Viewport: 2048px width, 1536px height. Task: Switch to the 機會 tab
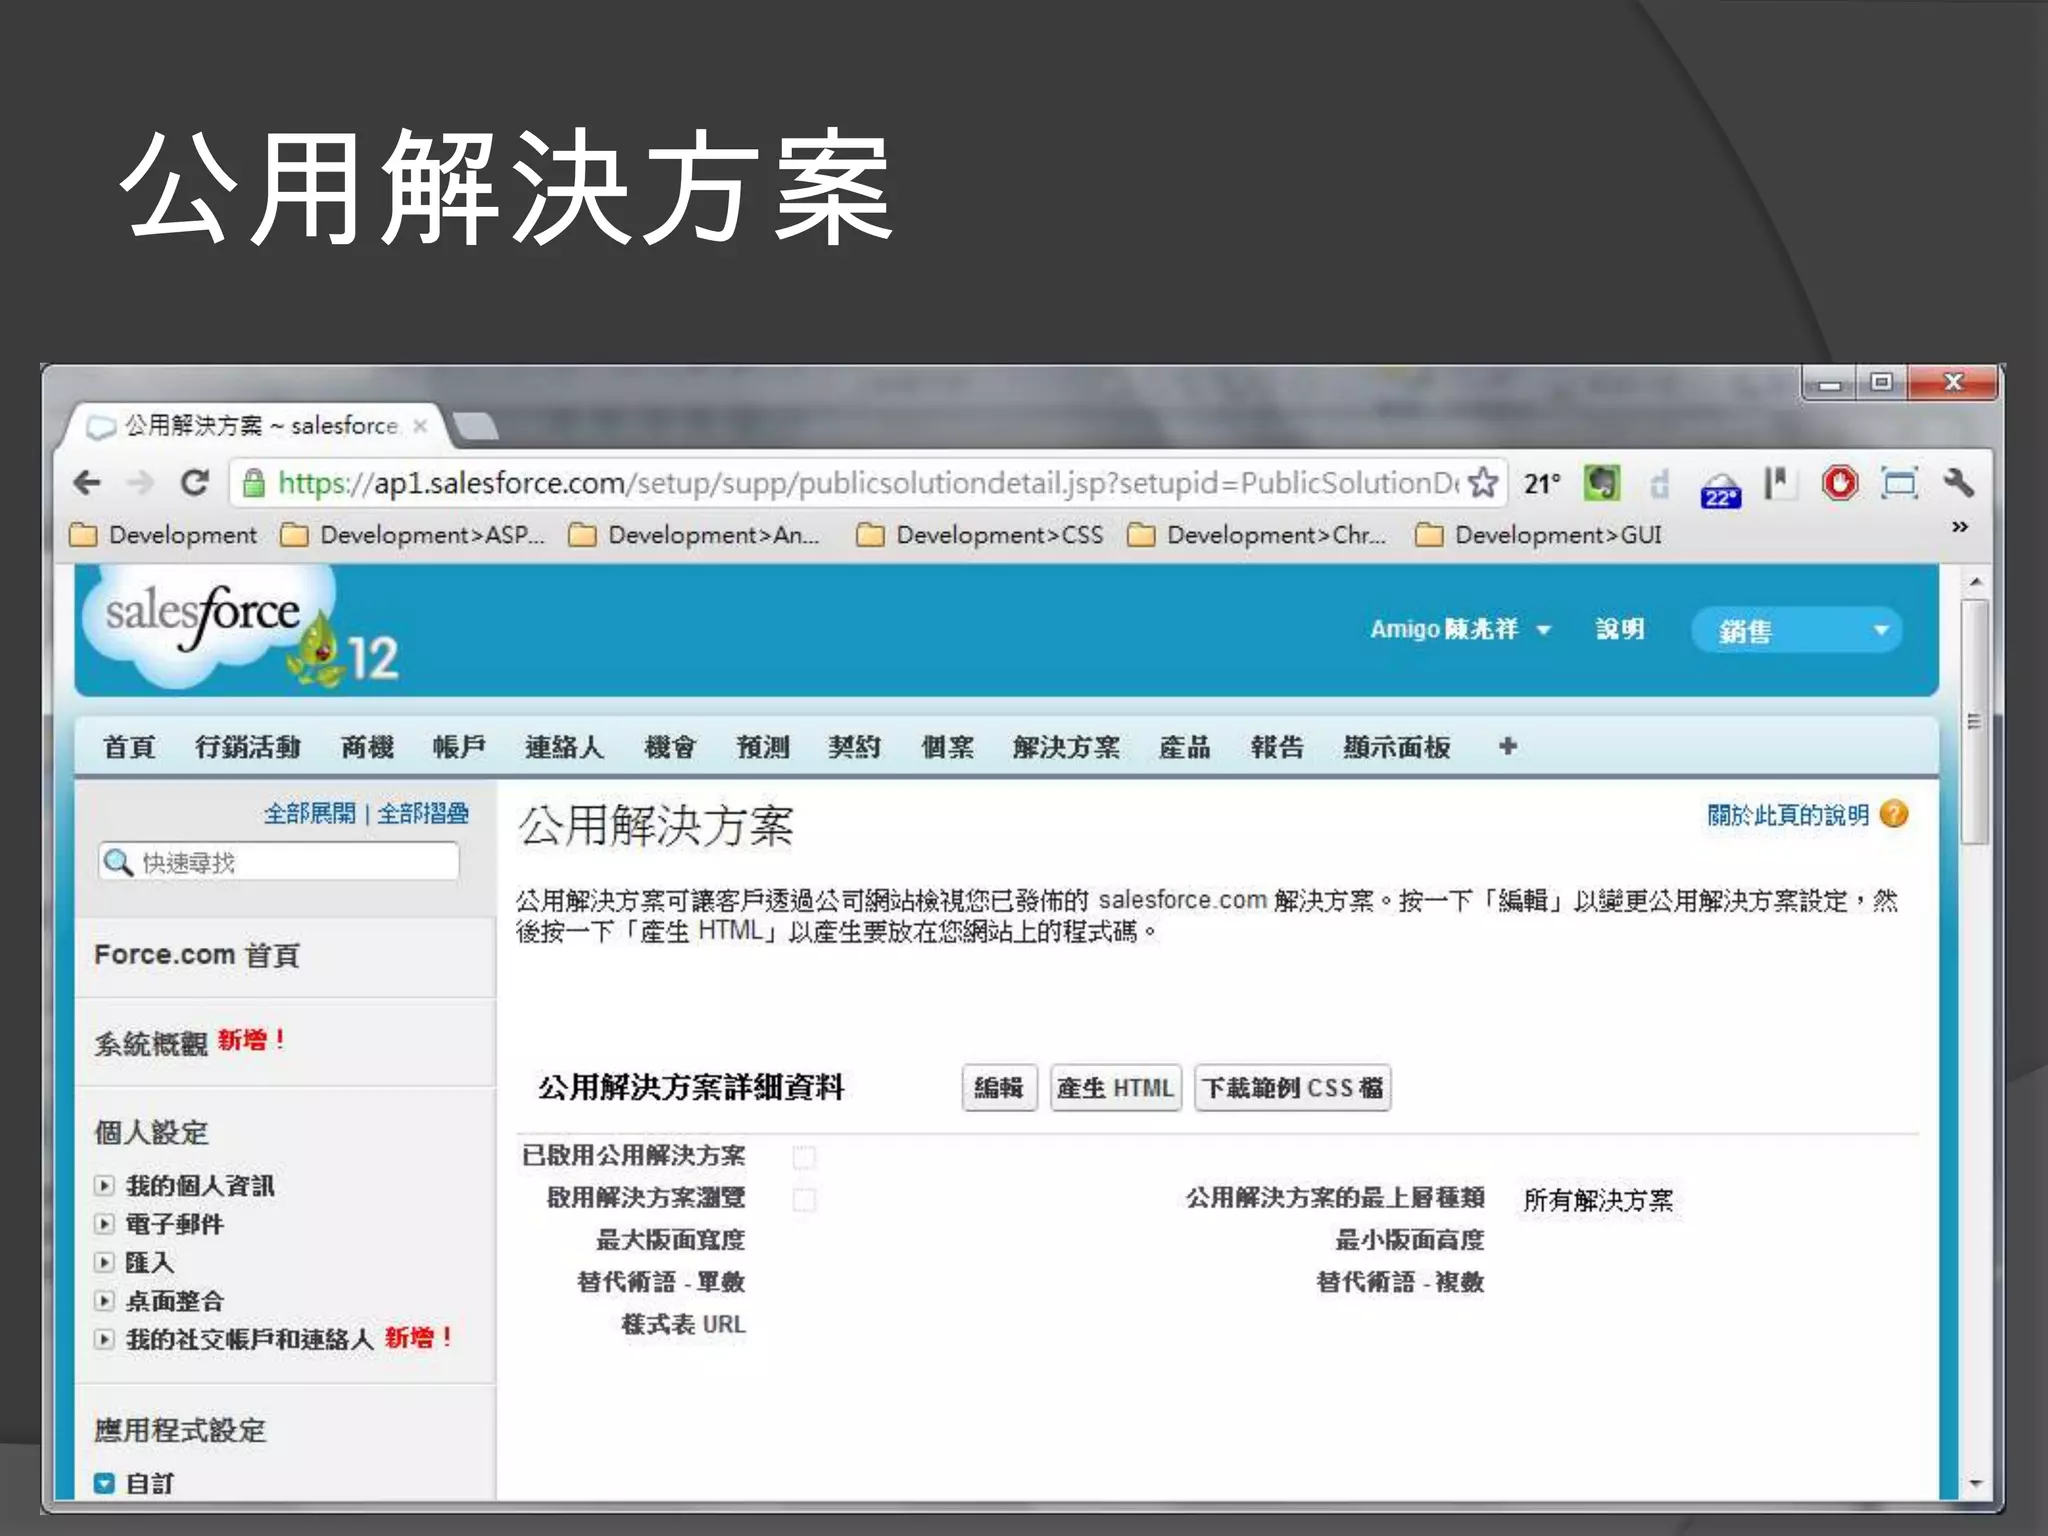pyautogui.click(x=669, y=747)
